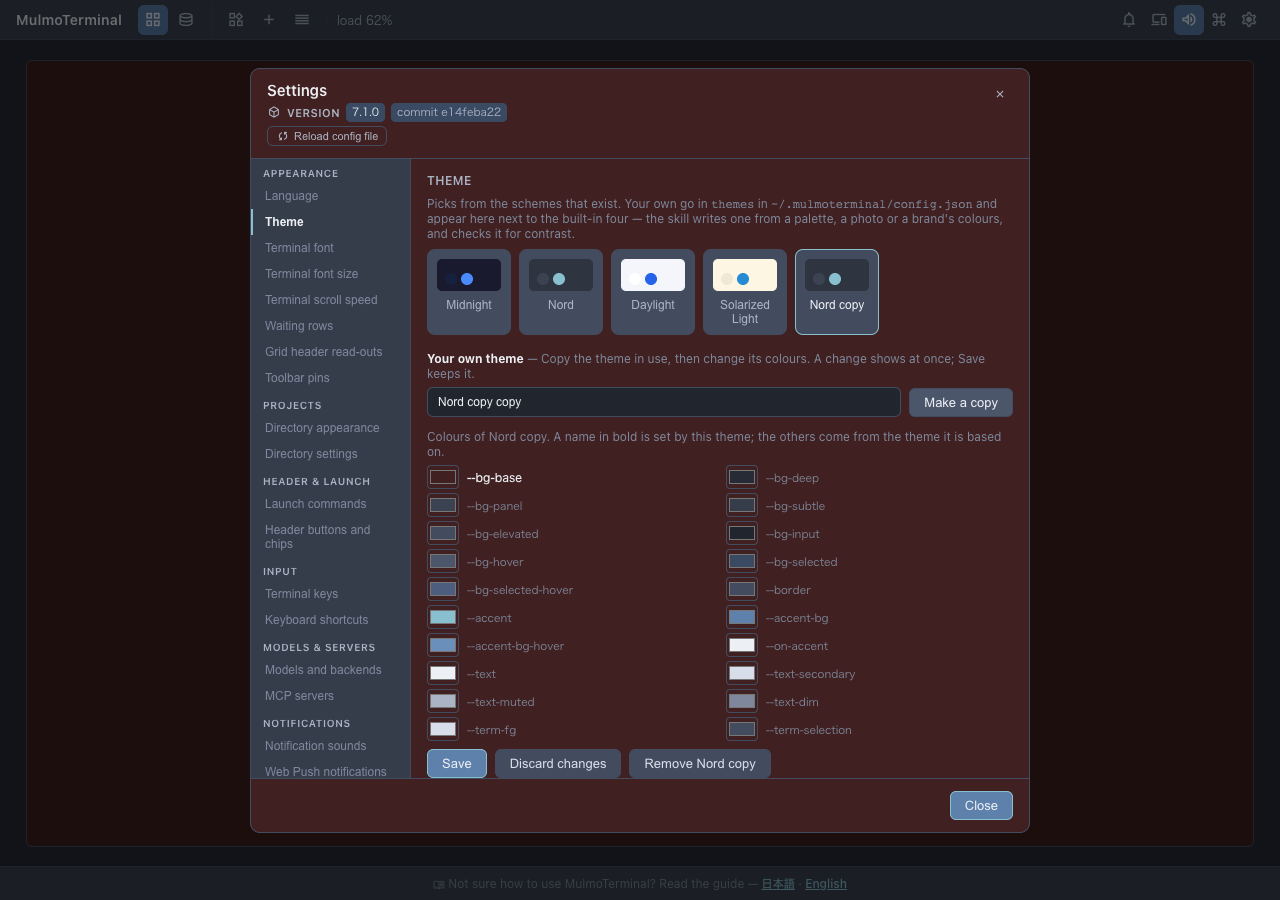Click the grid view icon in top toolbar
Viewport: 1280px width, 900px height.
click(153, 20)
